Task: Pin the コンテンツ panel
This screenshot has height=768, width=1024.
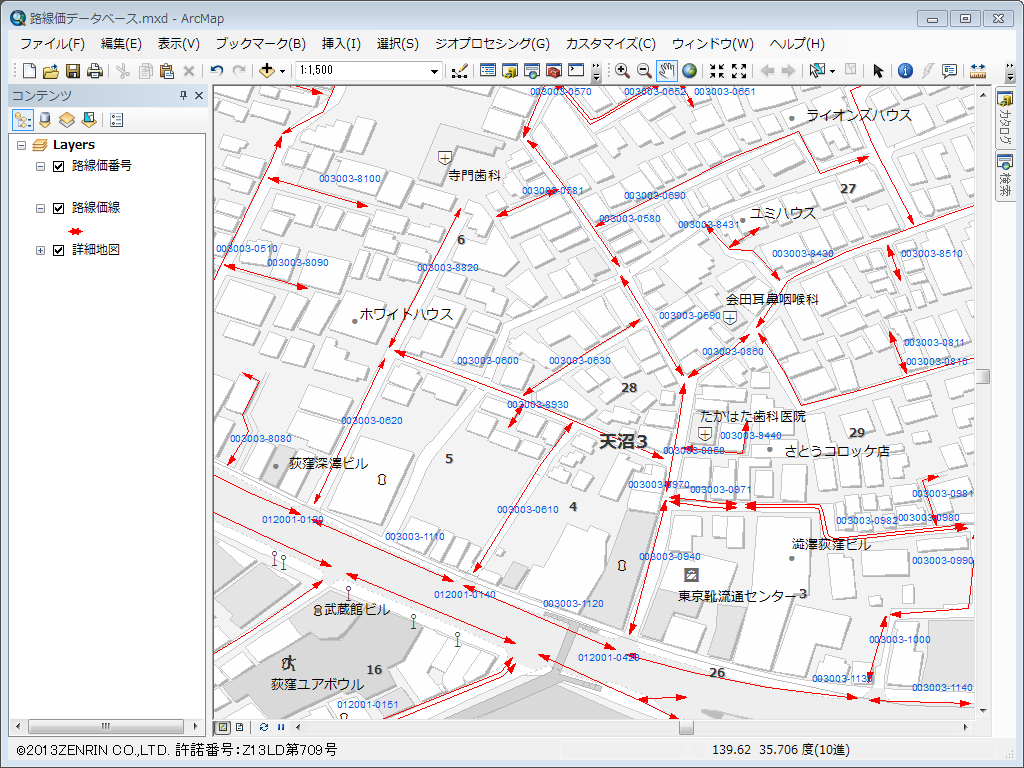Action: (x=184, y=95)
